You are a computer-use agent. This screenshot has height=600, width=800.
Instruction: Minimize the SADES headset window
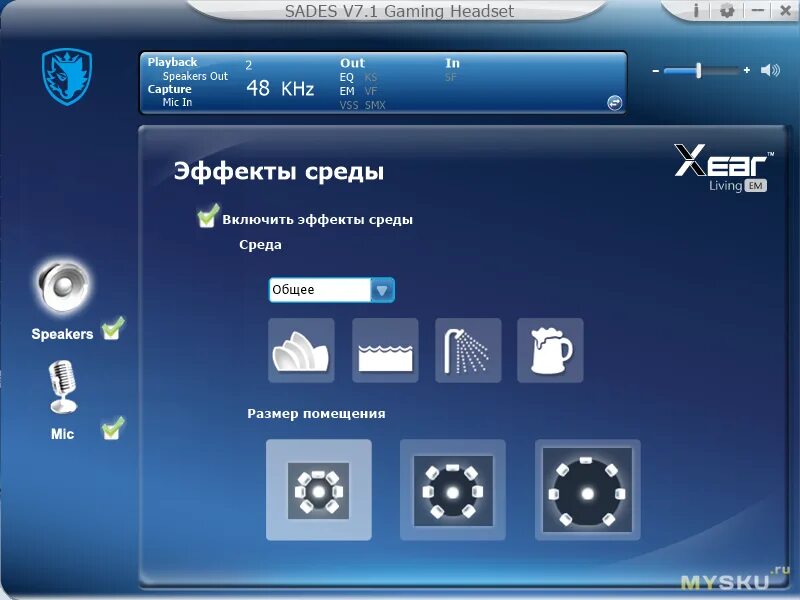click(x=758, y=11)
